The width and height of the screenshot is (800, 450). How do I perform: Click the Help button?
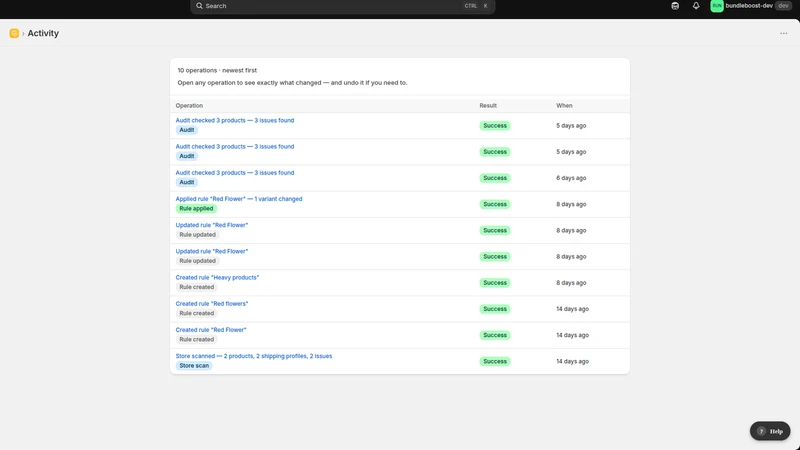pos(770,431)
